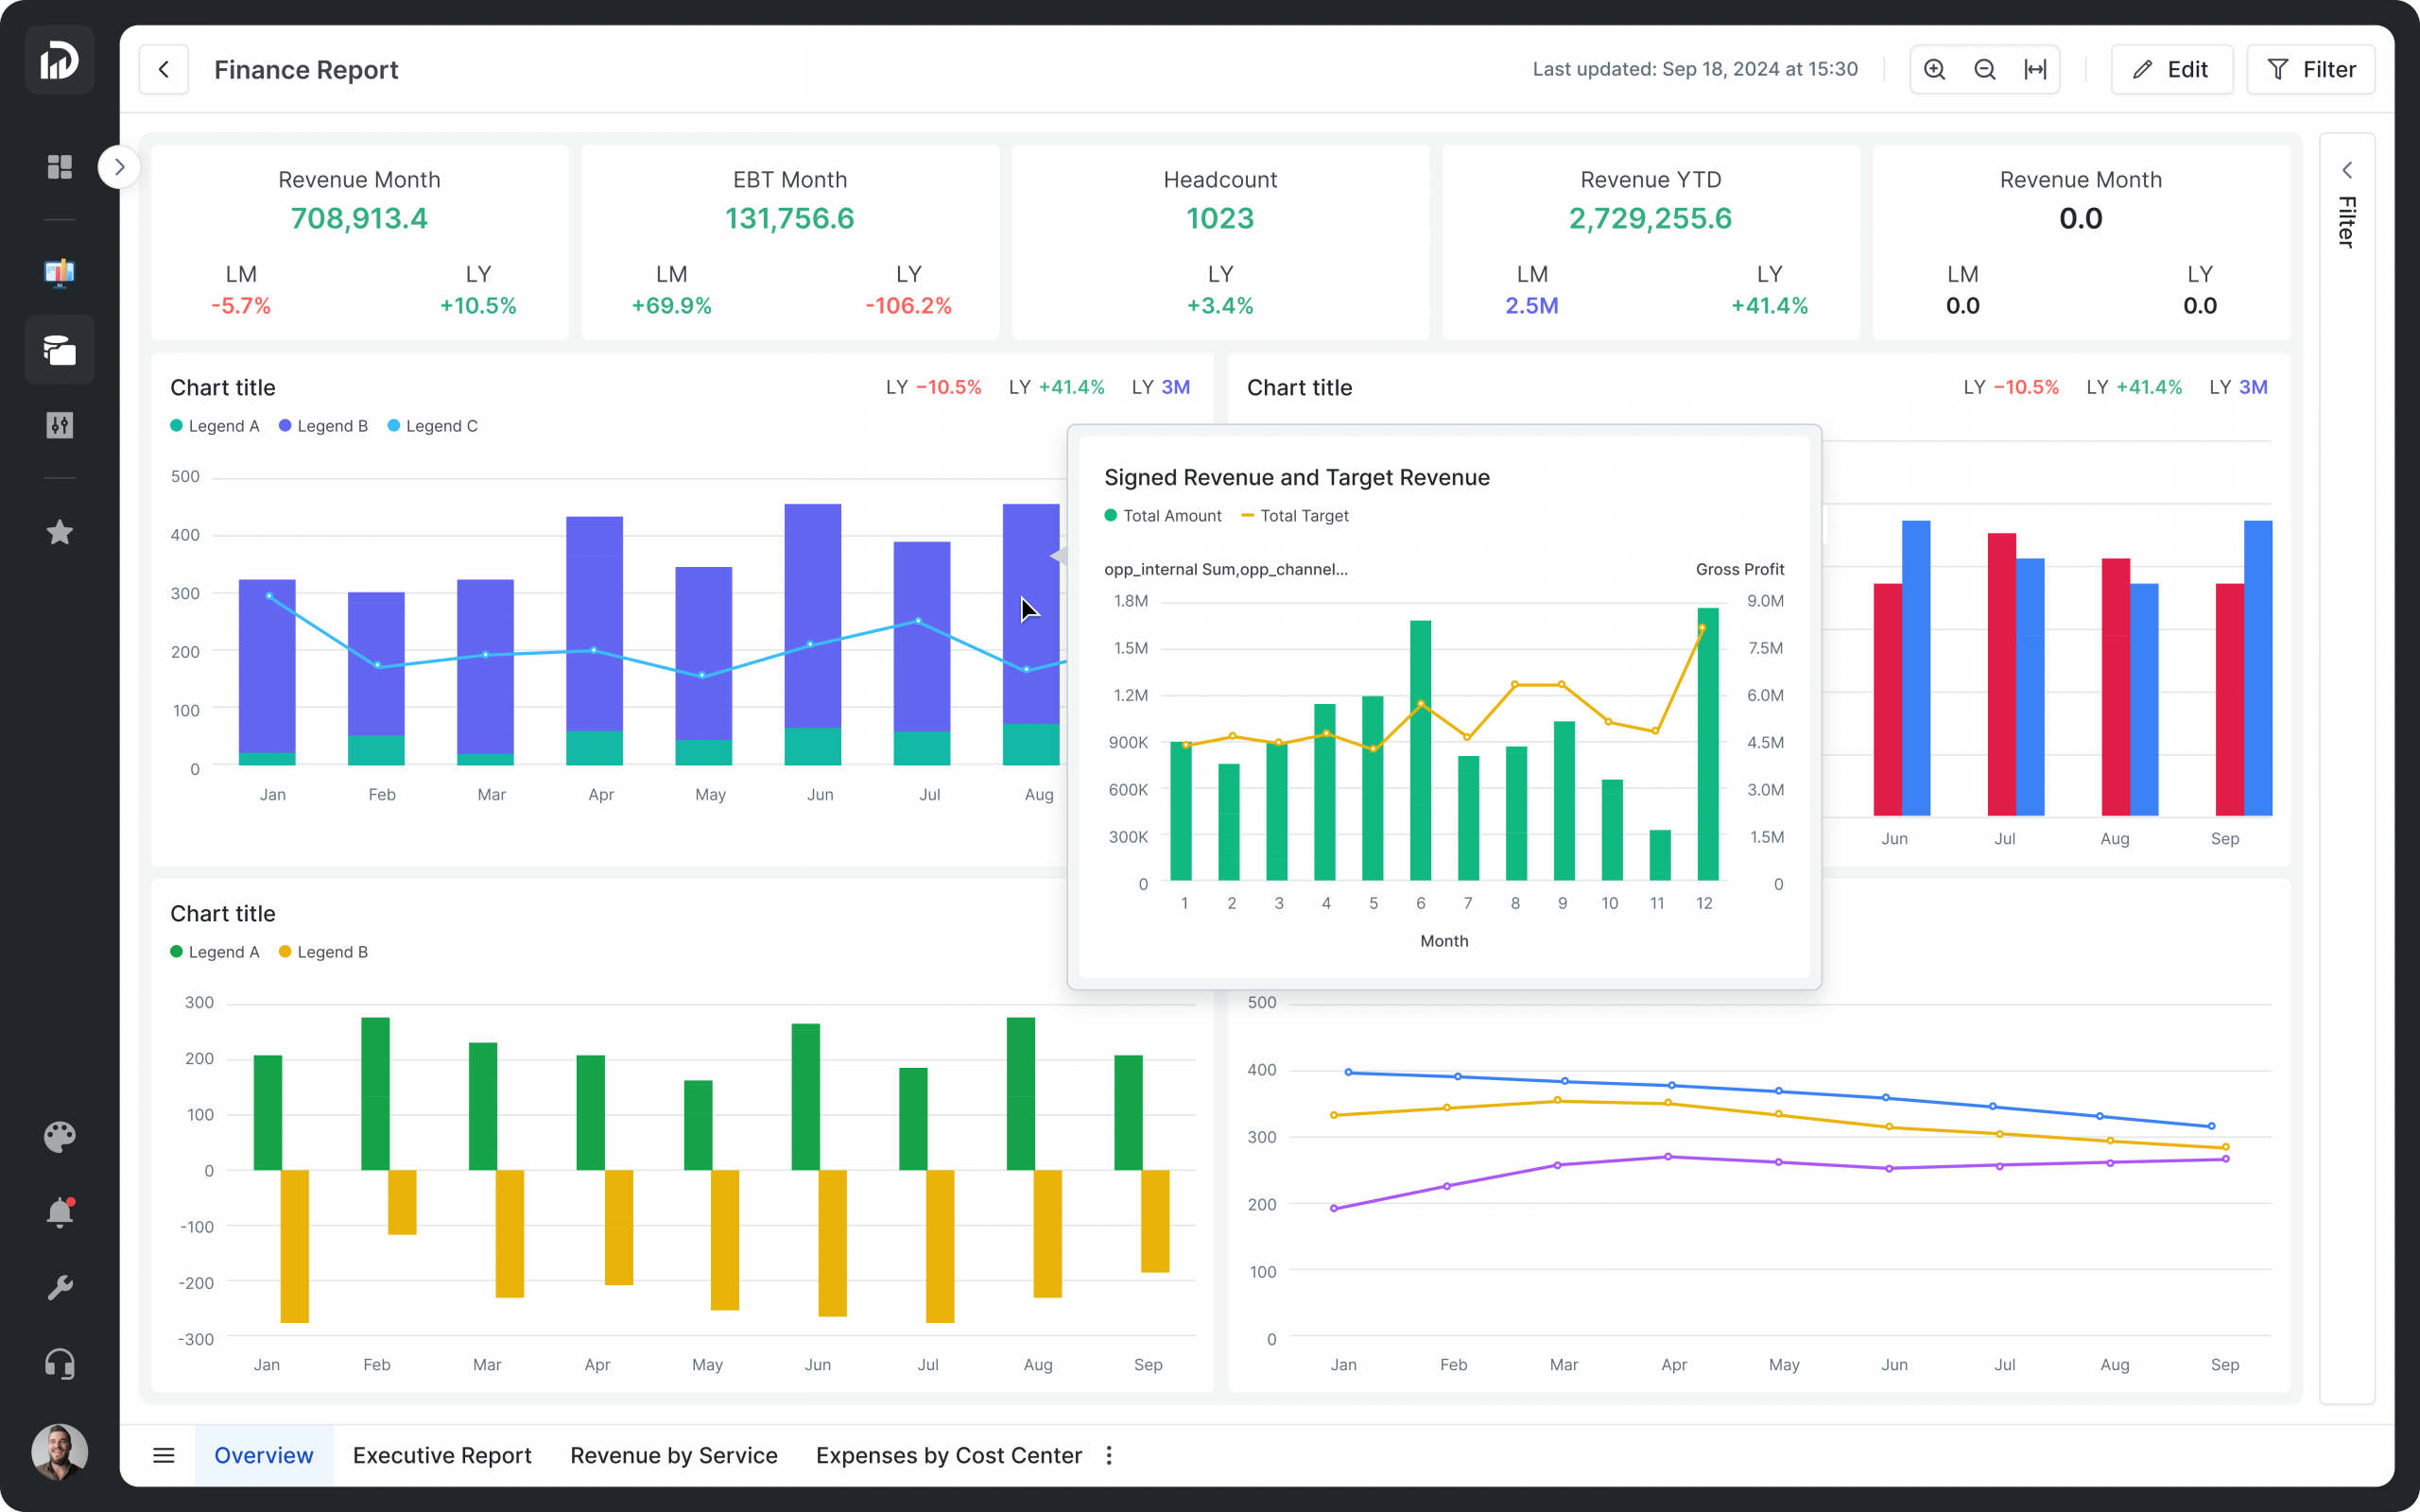Click the Edit button
2420x1512 pixels.
[x=2171, y=69]
